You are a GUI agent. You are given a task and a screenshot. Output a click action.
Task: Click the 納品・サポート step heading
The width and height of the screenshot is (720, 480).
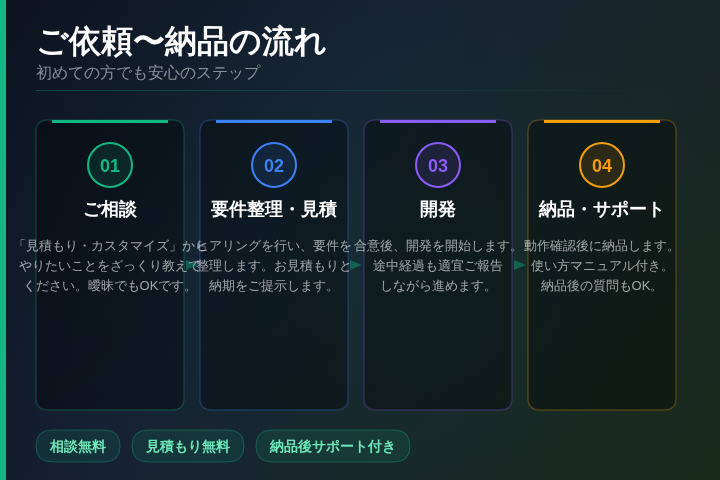point(602,210)
